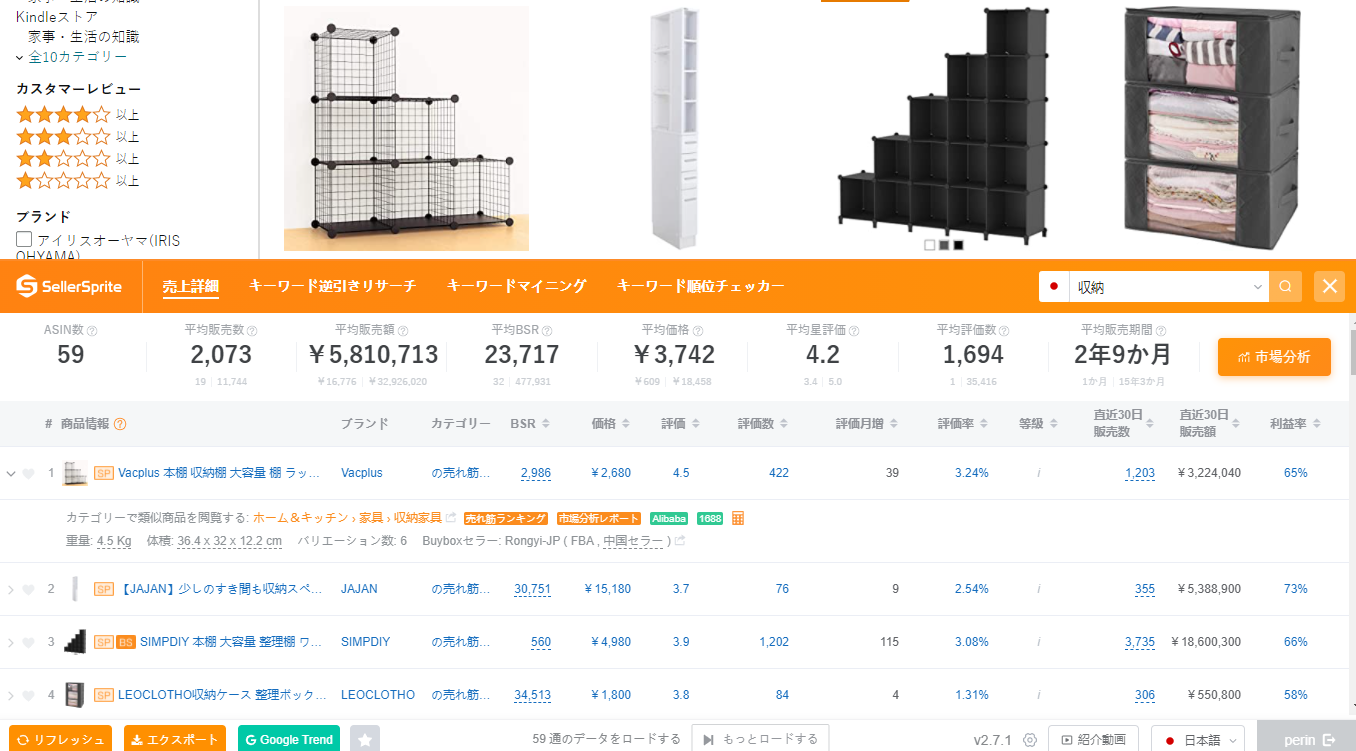Open the external link icon after 収納家具
The height and width of the screenshot is (751, 1356).
point(451,518)
